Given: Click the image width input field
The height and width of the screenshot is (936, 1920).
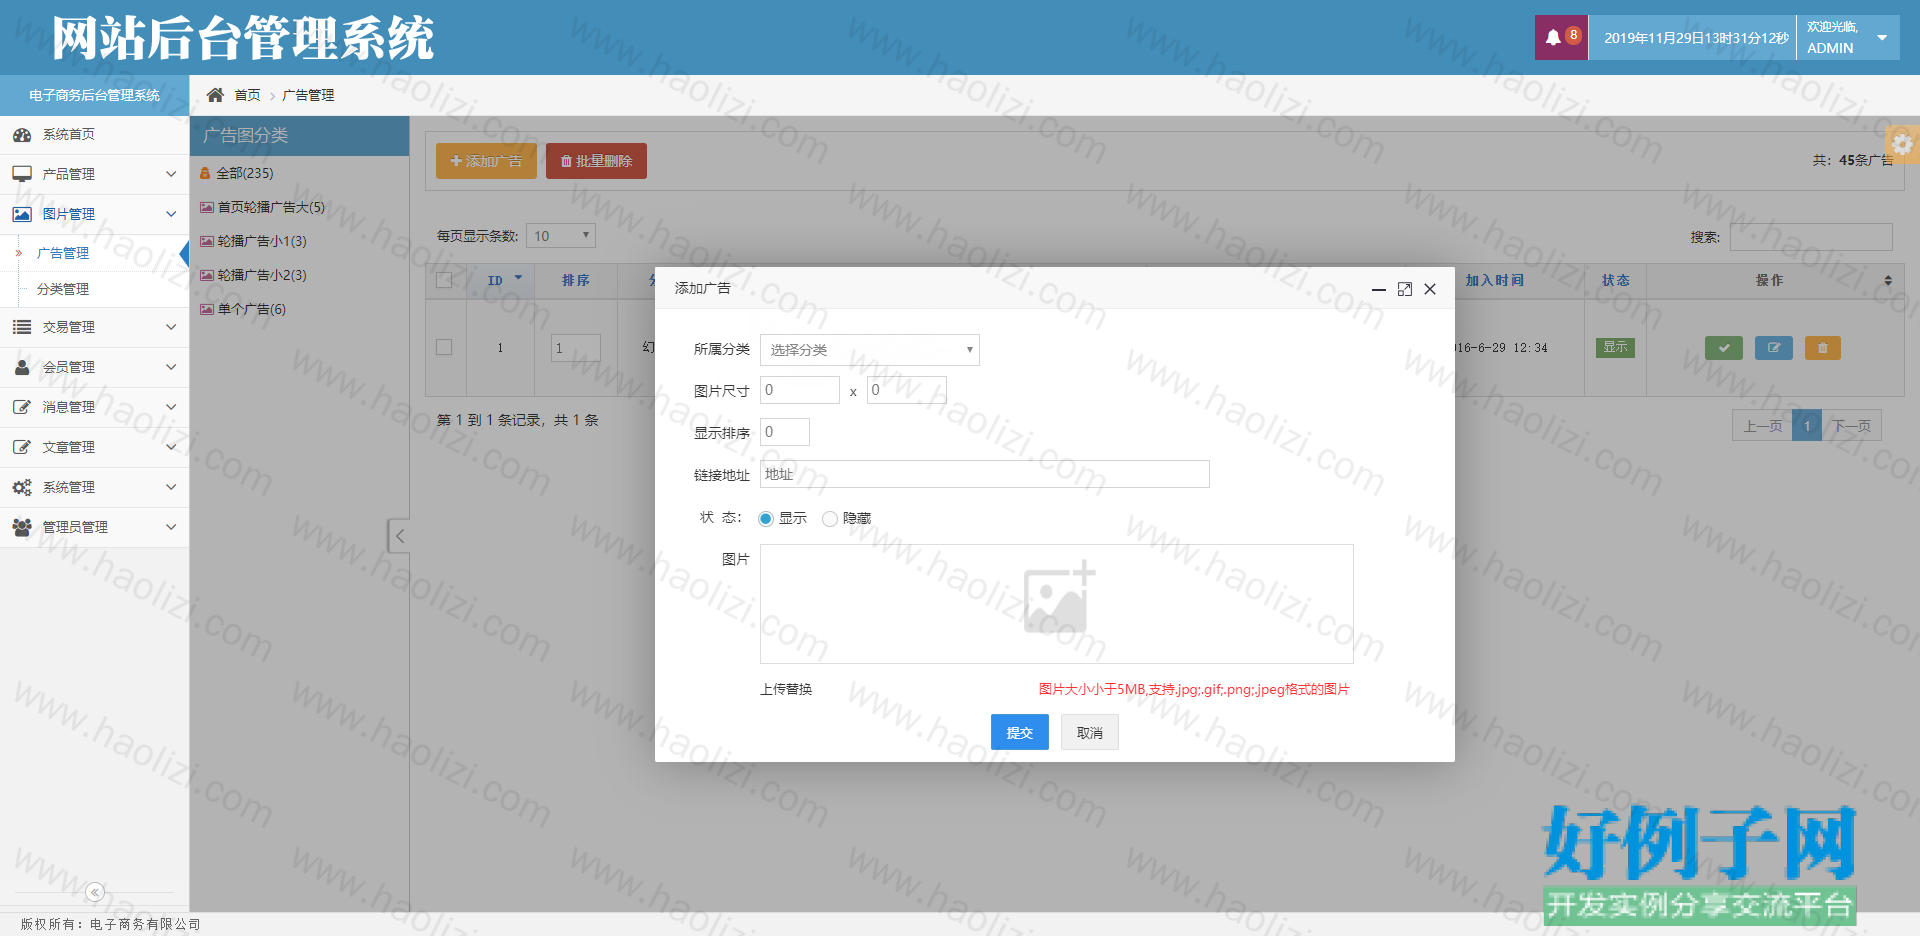Looking at the screenshot, I should pos(800,390).
